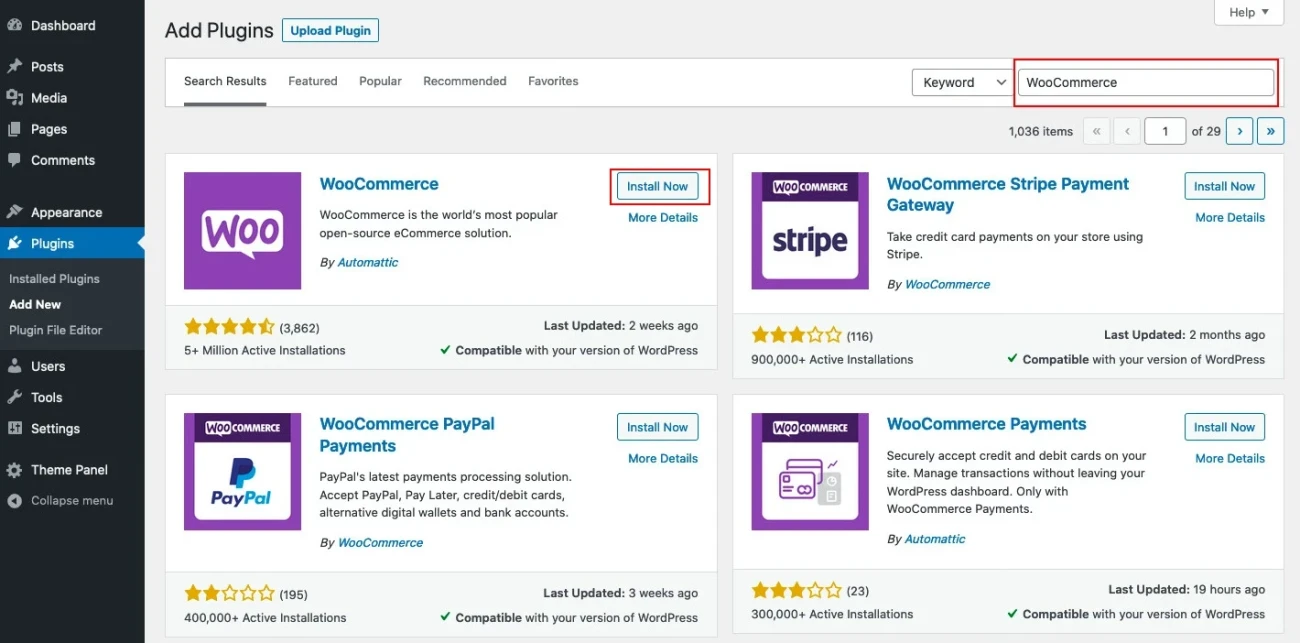
Task: Open the Media library icon
Action: (16, 97)
